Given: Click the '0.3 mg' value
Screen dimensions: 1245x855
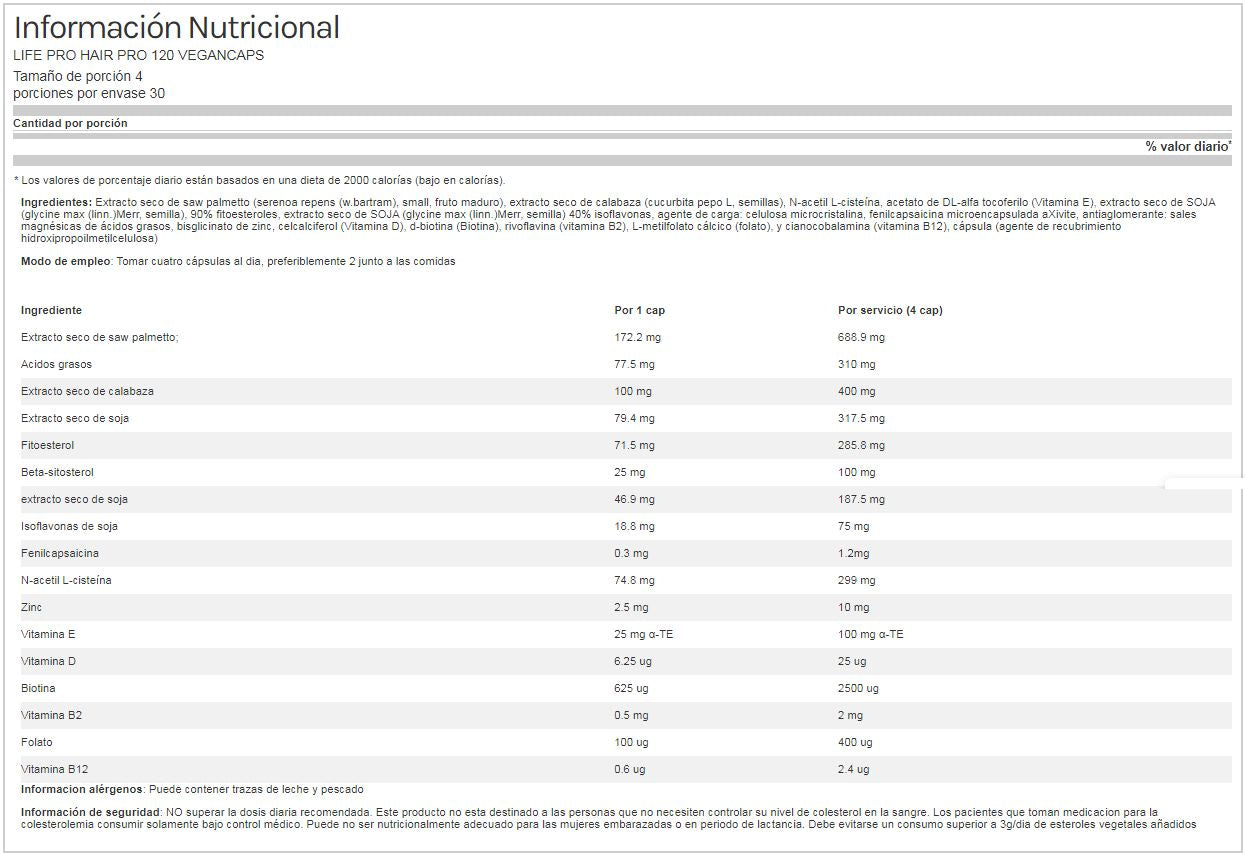Looking at the screenshot, I should (x=631, y=553).
